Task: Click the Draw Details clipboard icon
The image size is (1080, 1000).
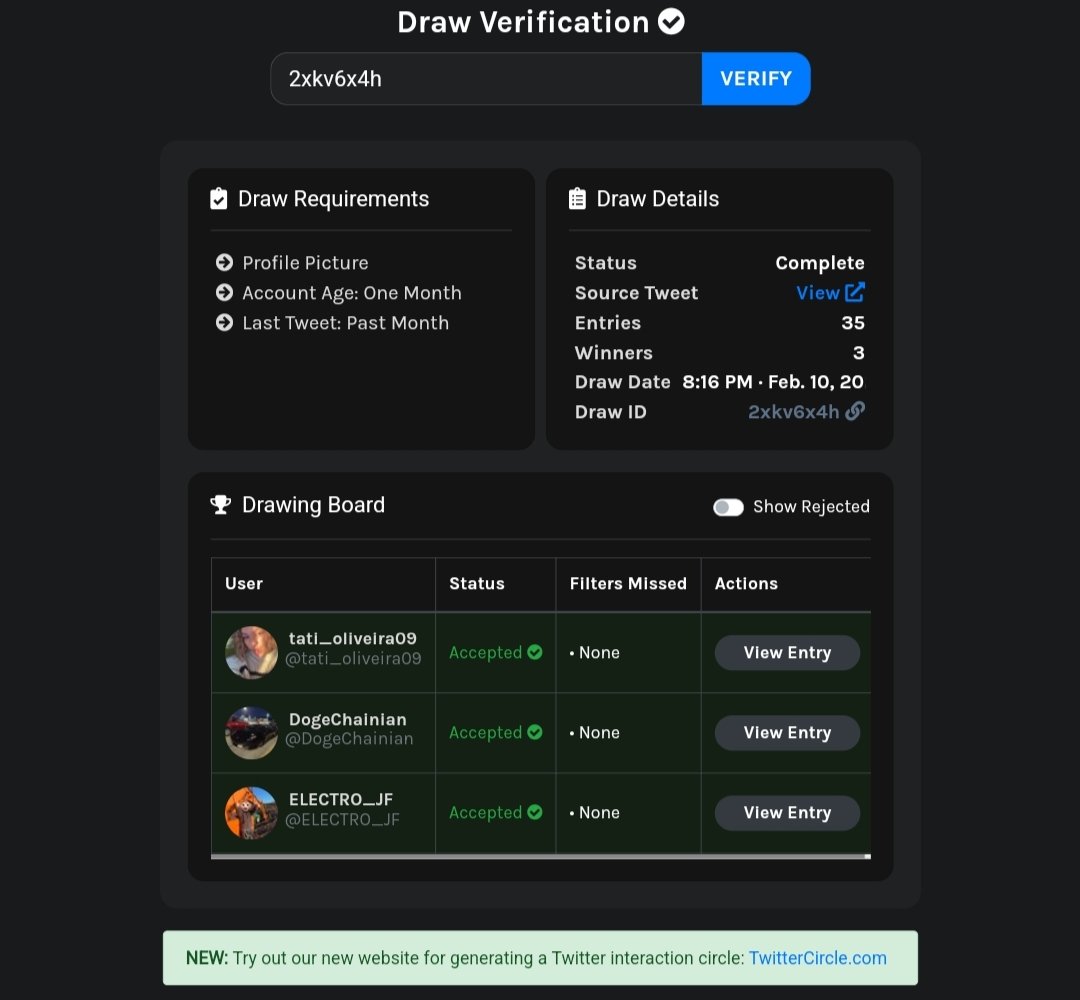Action: 577,198
